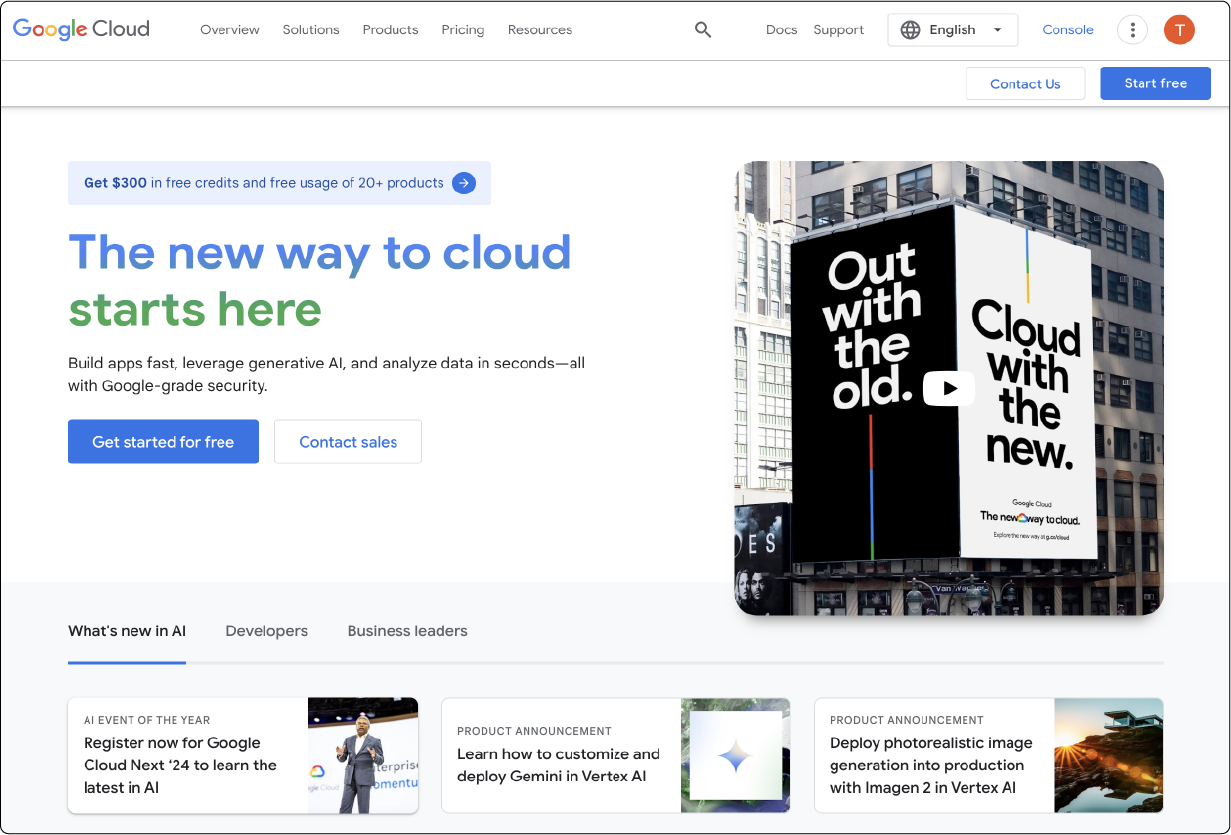Open the search magnifier icon
1231x835 pixels.
click(703, 30)
